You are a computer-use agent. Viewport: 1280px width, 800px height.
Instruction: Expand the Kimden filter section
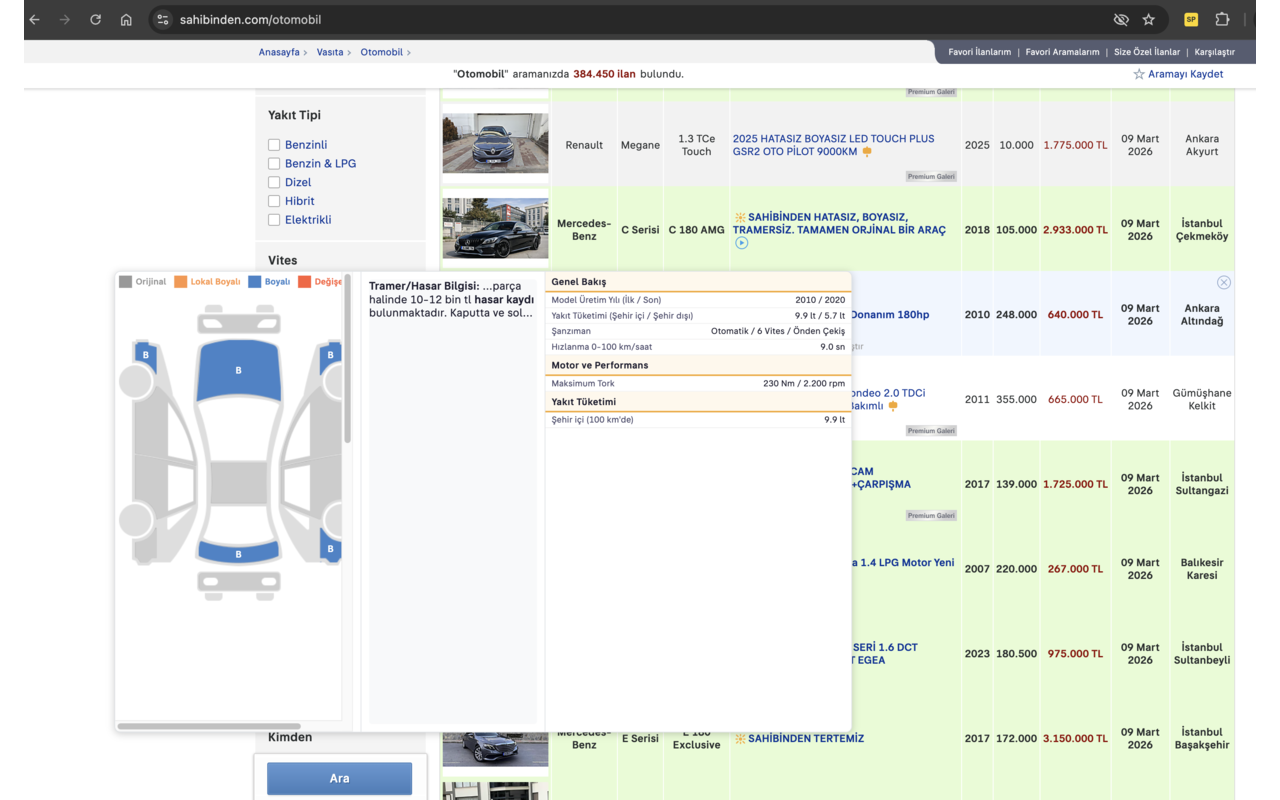point(290,737)
